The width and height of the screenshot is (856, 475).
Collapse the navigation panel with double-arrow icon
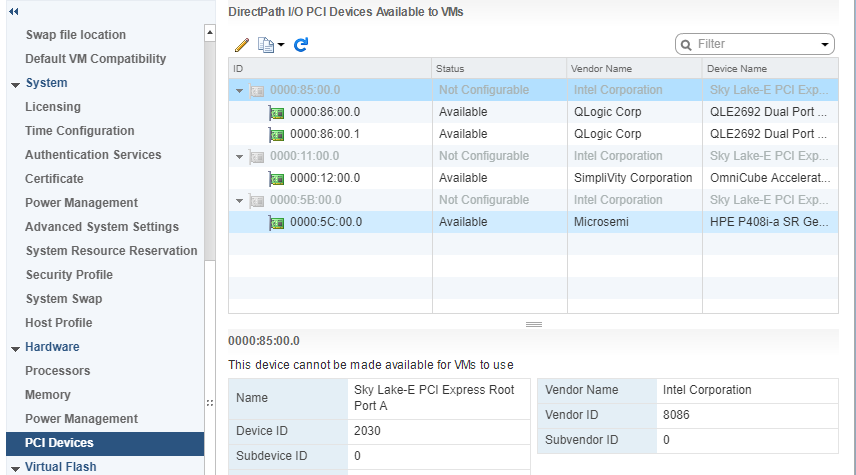coord(14,11)
